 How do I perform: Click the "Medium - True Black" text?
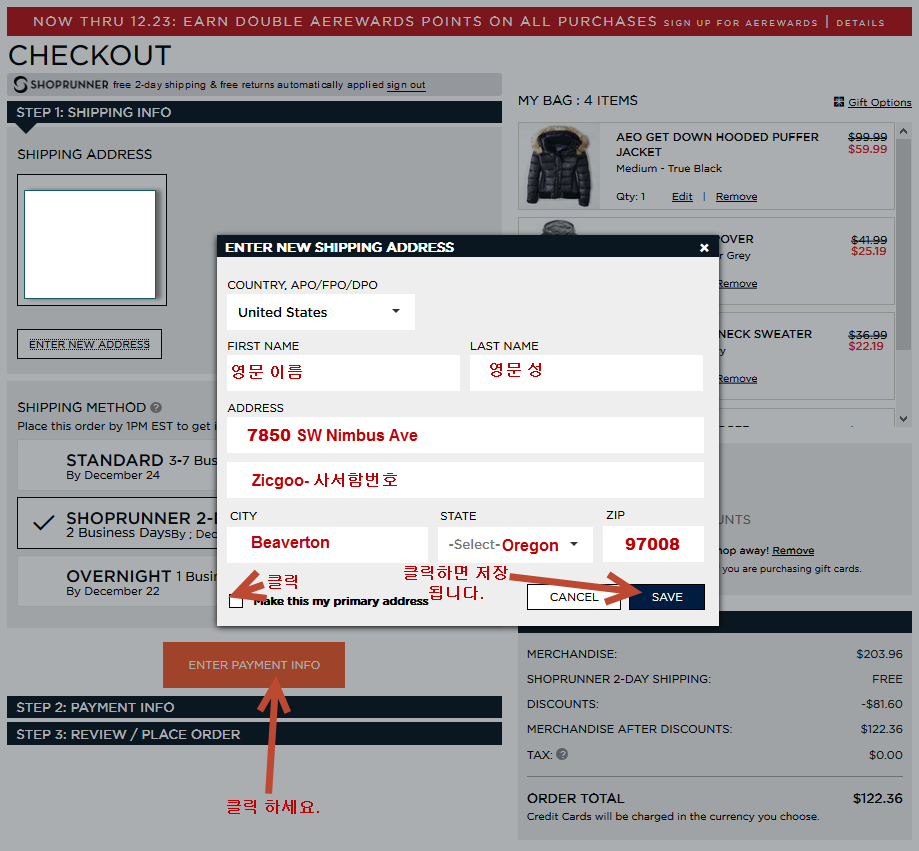pos(669,168)
